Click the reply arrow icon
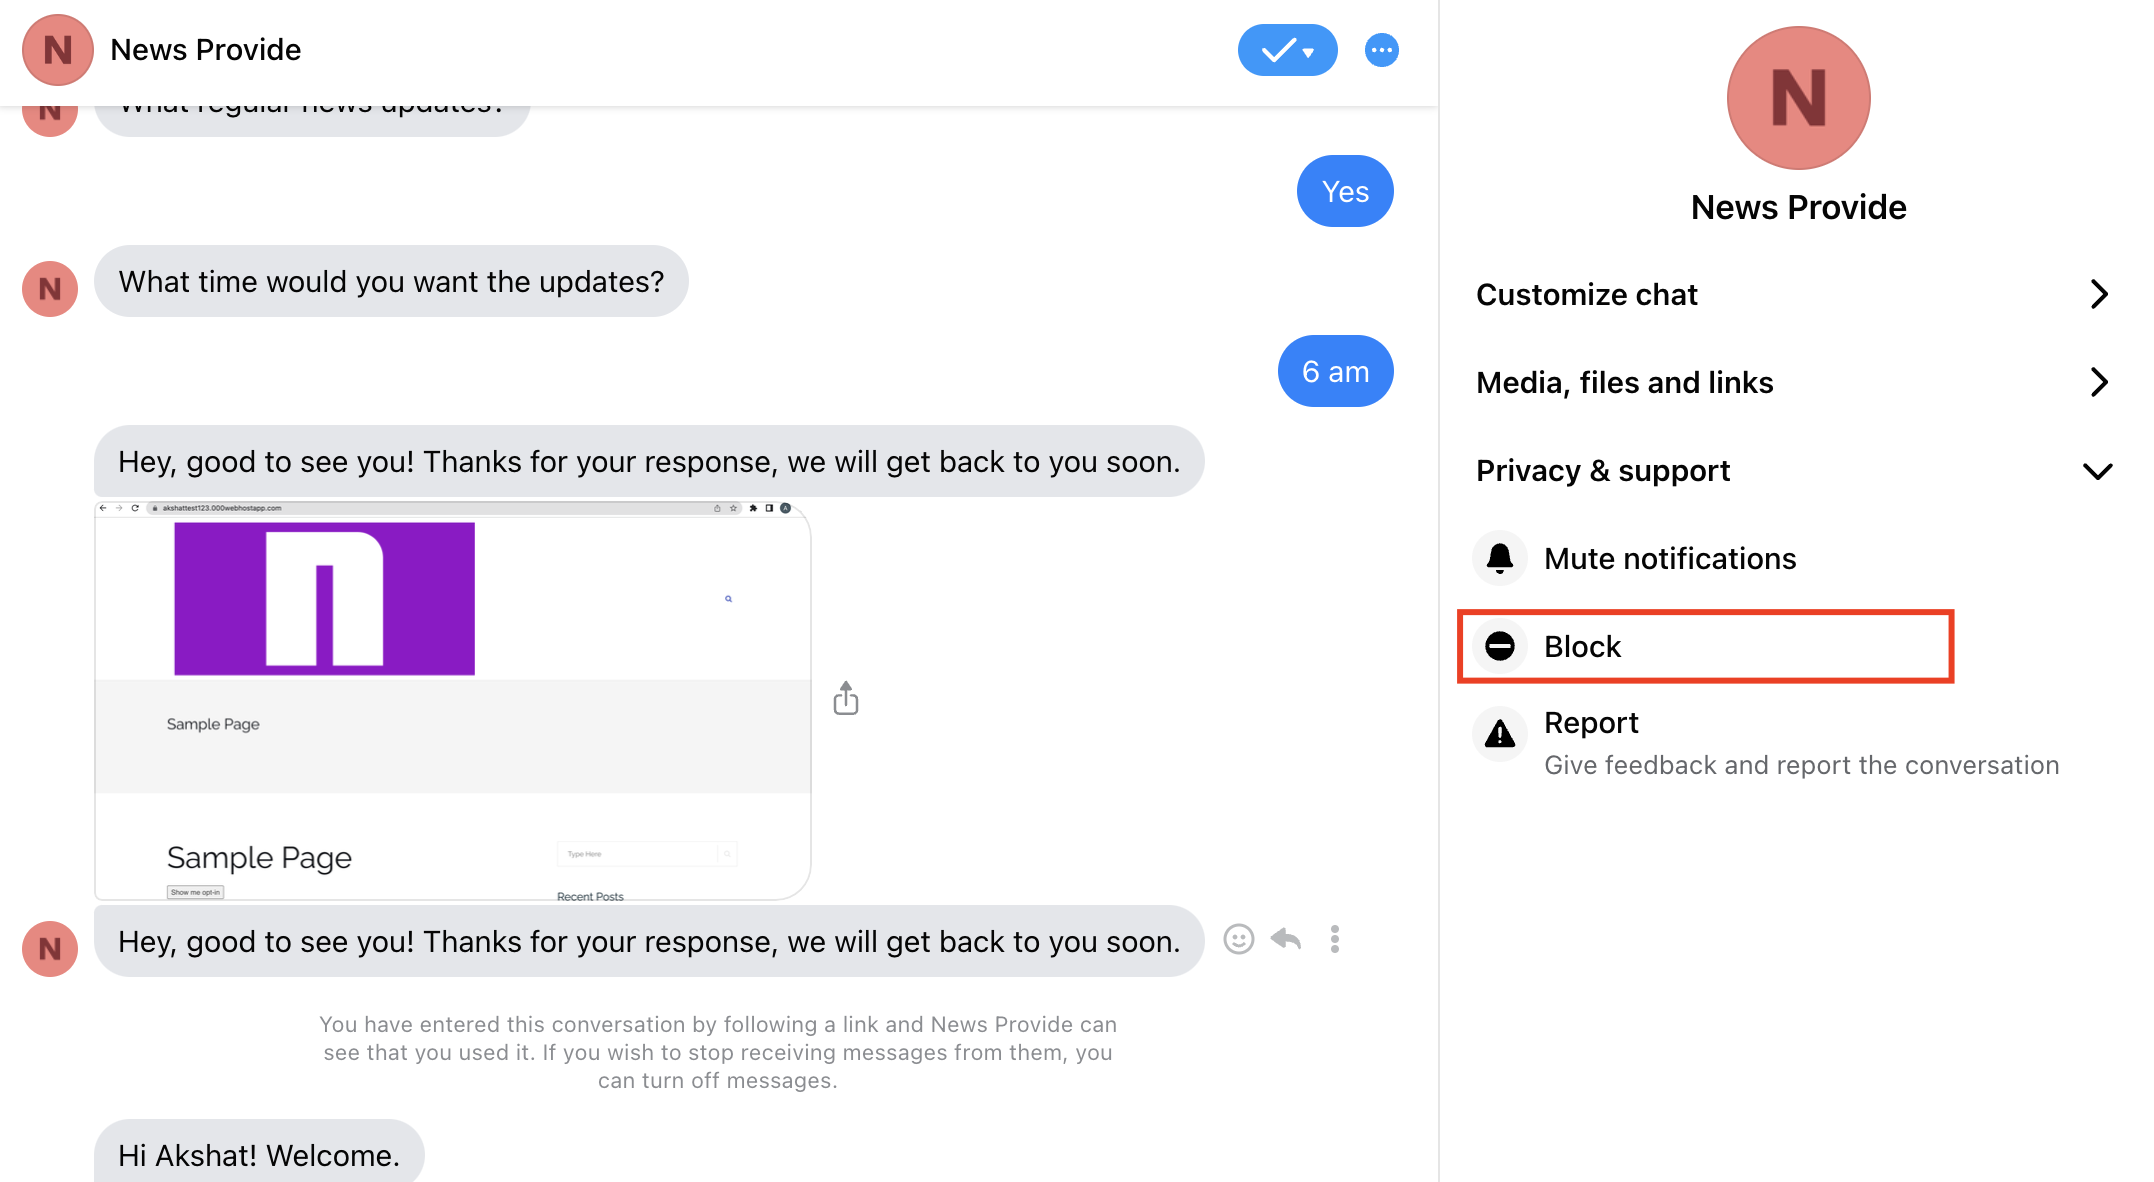 click(x=1286, y=939)
